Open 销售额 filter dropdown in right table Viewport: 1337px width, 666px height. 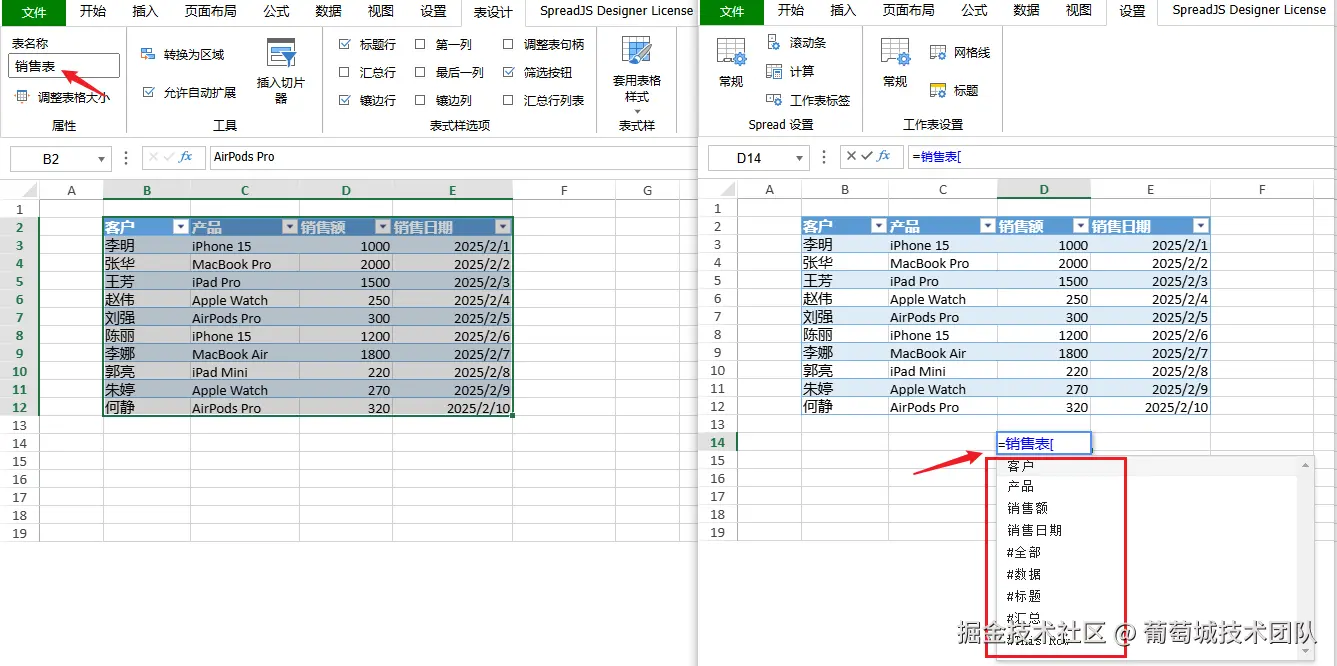[x=1081, y=226]
